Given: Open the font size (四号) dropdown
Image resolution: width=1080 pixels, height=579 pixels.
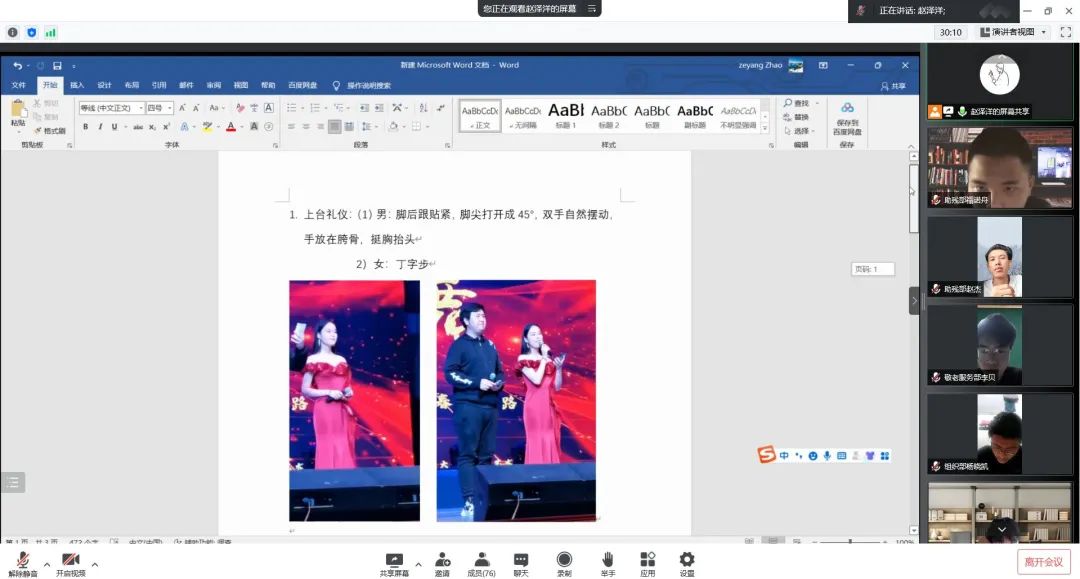Looking at the screenshot, I should point(169,108).
